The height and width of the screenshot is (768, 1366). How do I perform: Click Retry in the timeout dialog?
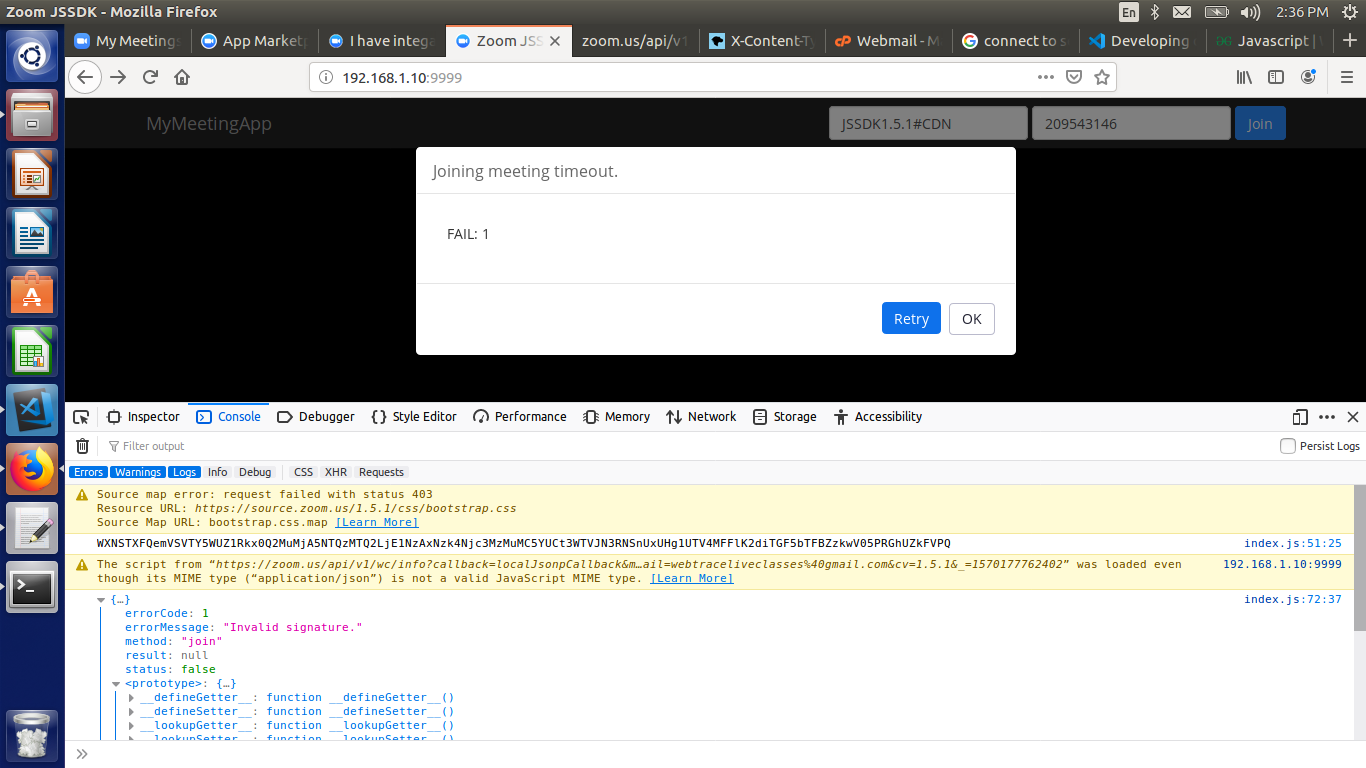pyautogui.click(x=911, y=319)
